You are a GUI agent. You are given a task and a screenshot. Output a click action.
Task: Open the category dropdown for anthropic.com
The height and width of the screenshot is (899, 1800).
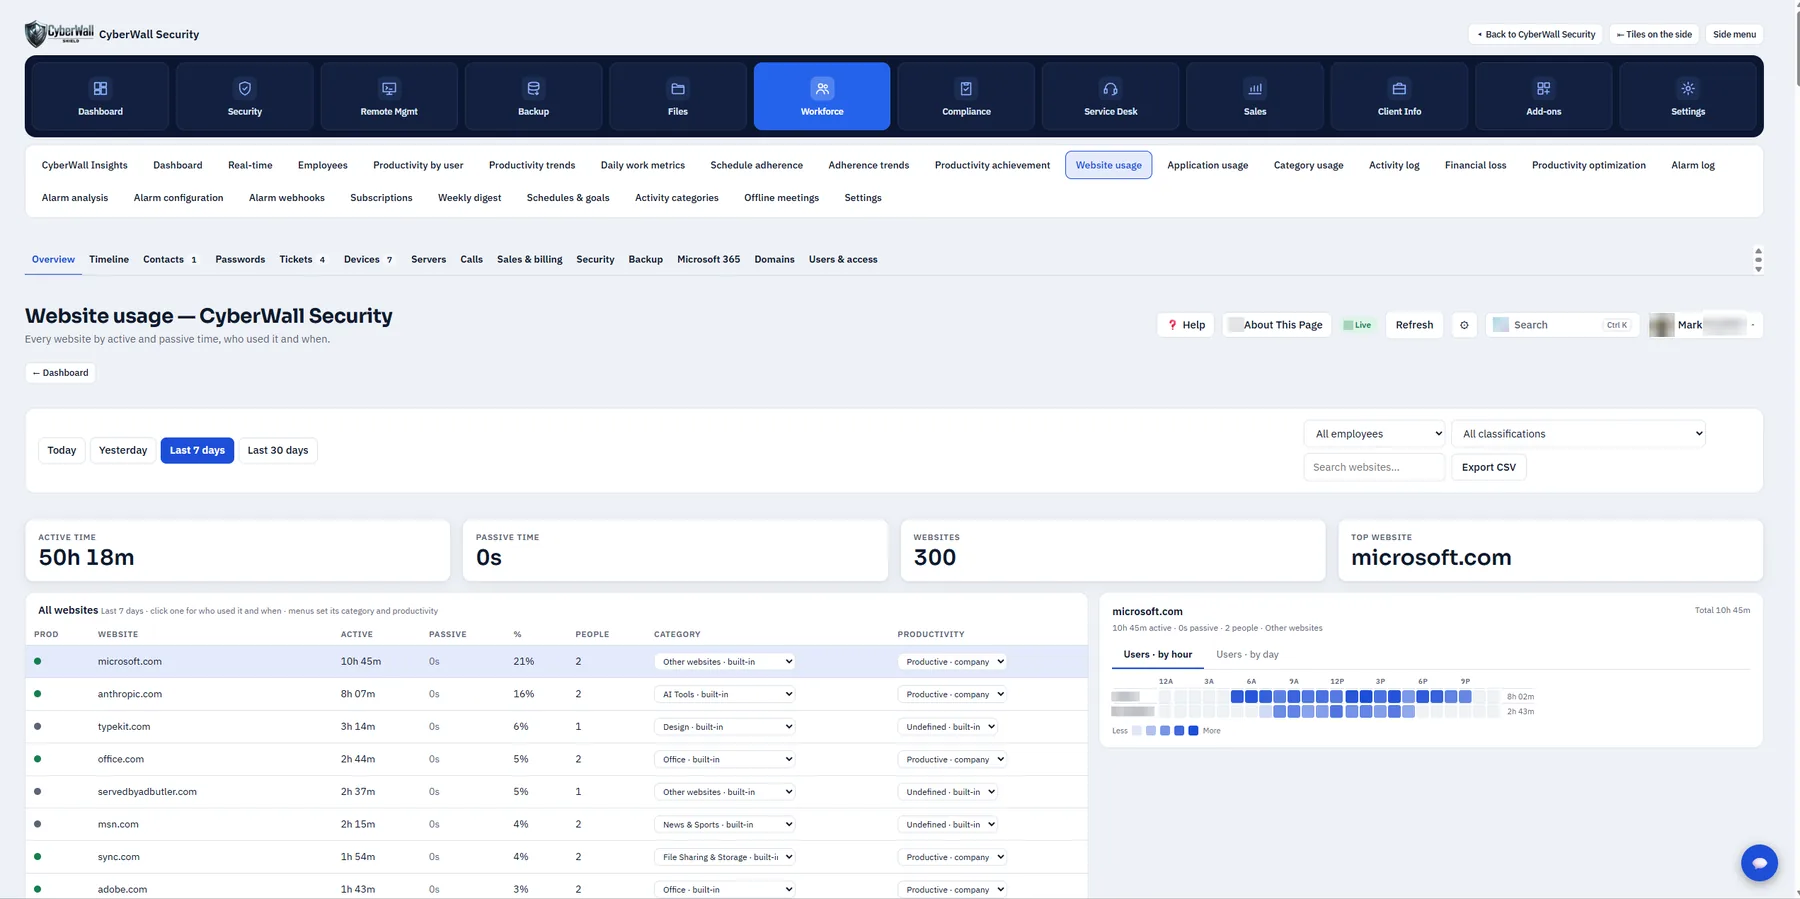pos(725,694)
